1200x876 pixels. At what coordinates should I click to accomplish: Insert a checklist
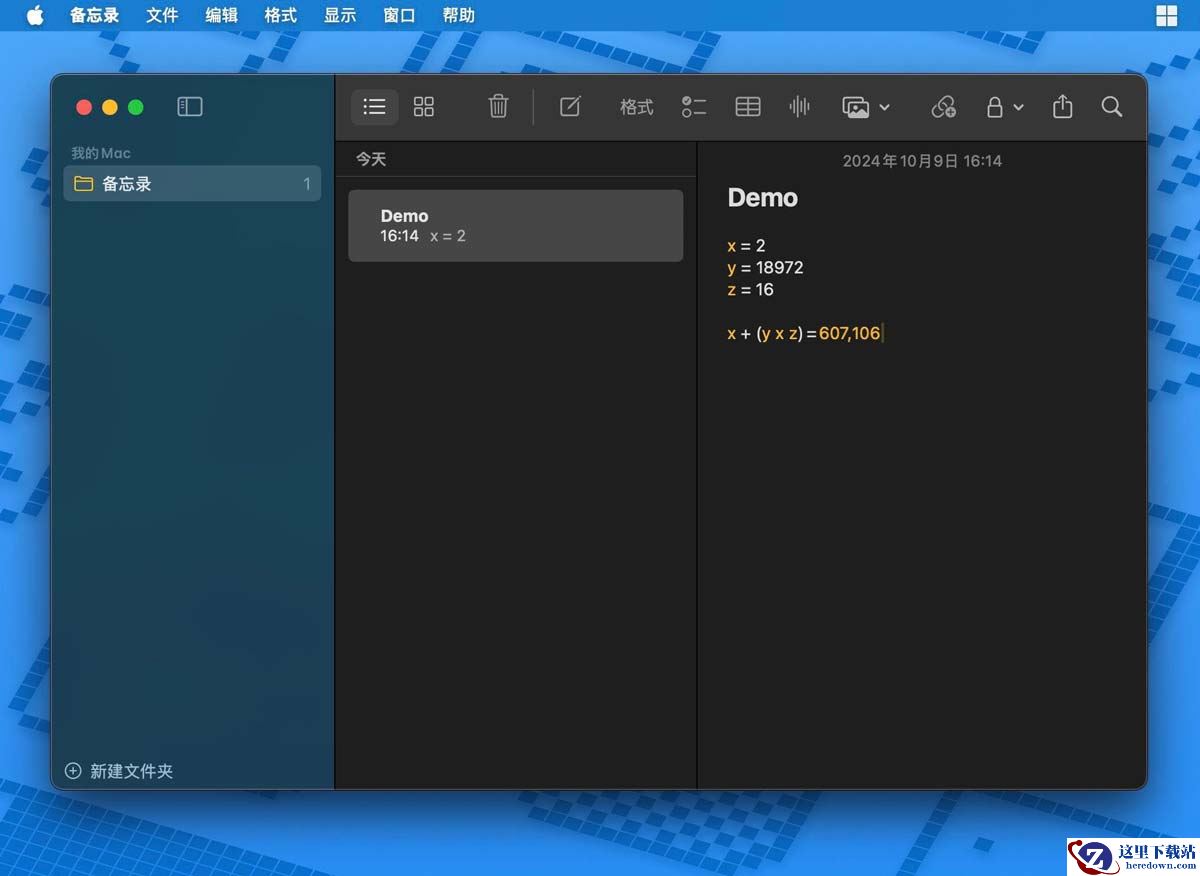click(694, 107)
